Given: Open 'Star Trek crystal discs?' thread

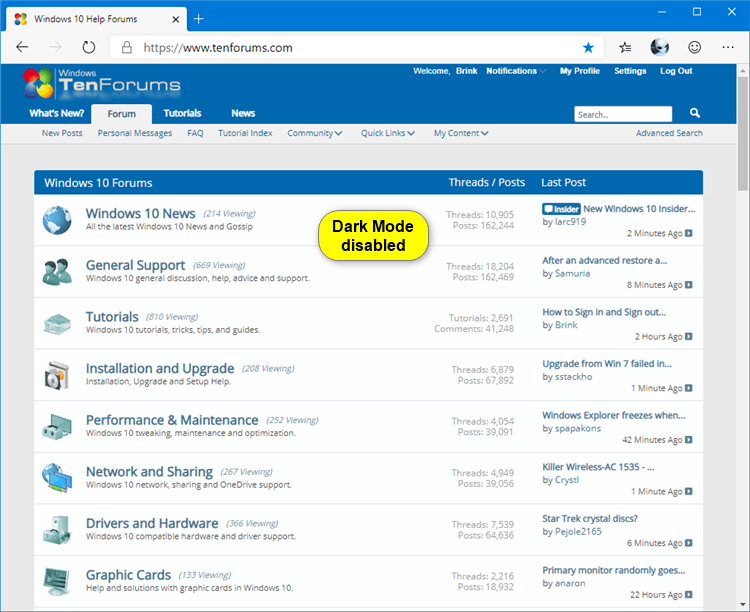Looking at the screenshot, I should [x=590, y=518].
